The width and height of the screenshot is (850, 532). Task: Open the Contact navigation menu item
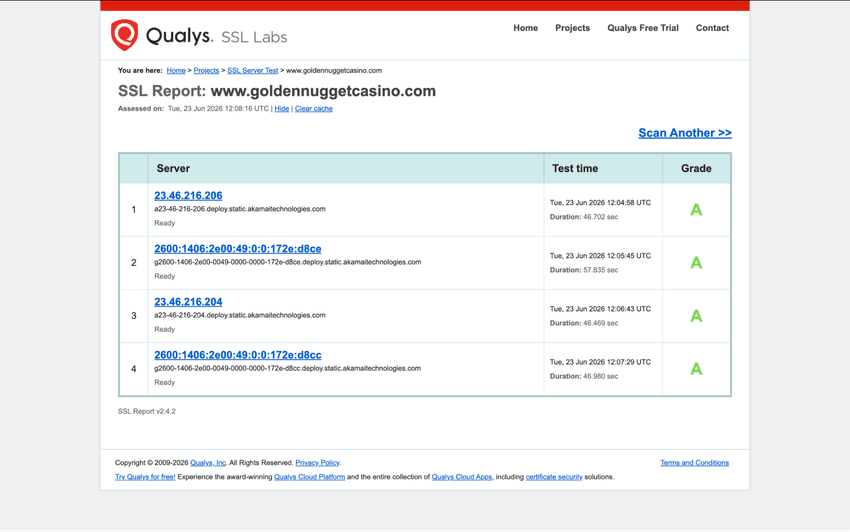pos(712,28)
